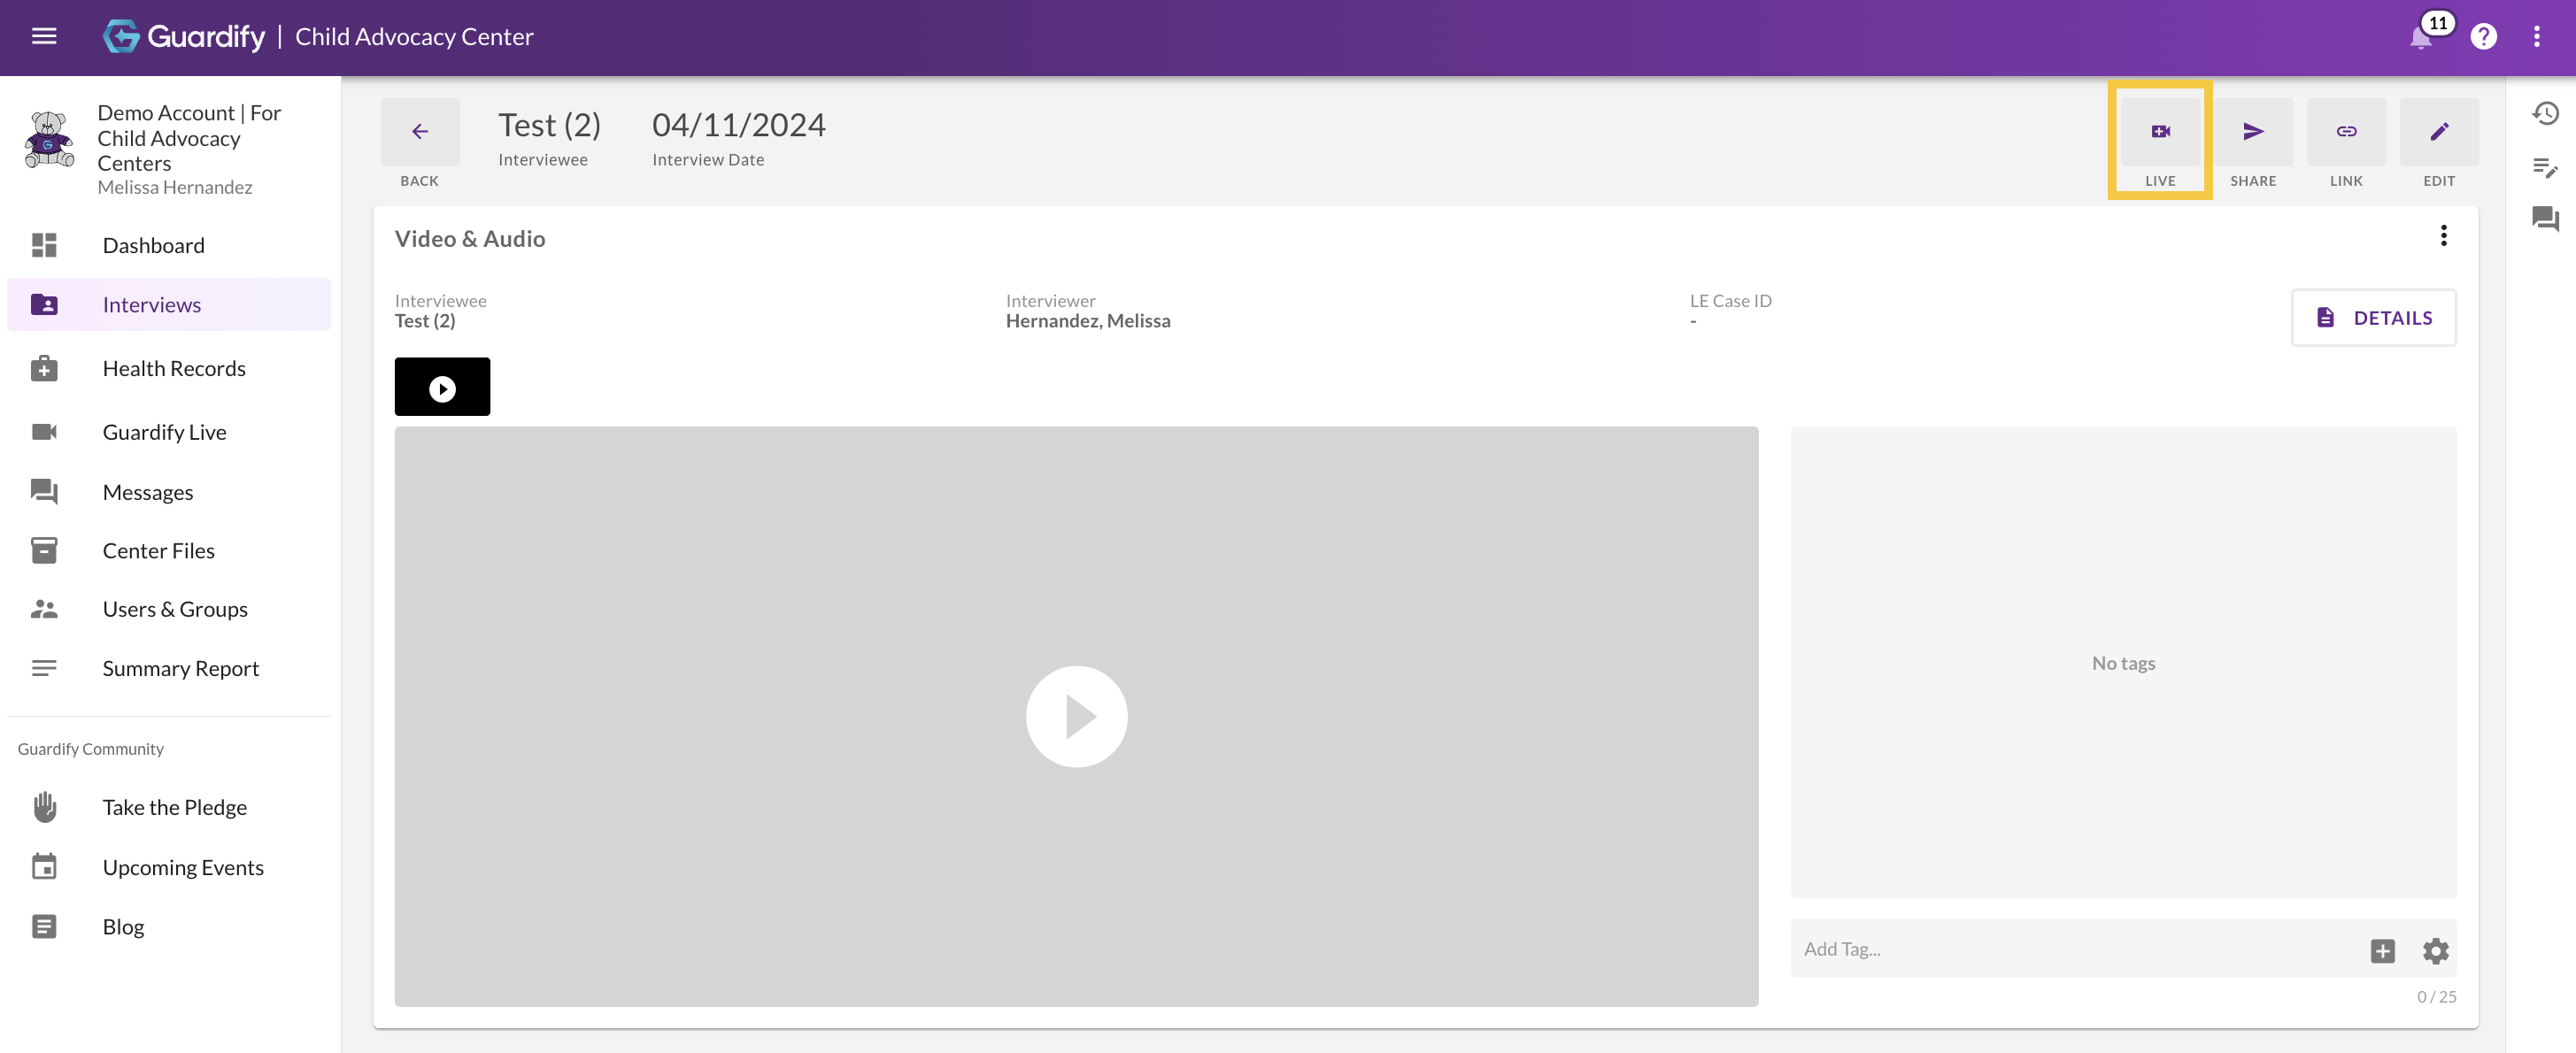Viewport: 2576px width, 1053px height.
Task: Open the notifications bell
Action: pyautogui.click(x=2420, y=38)
